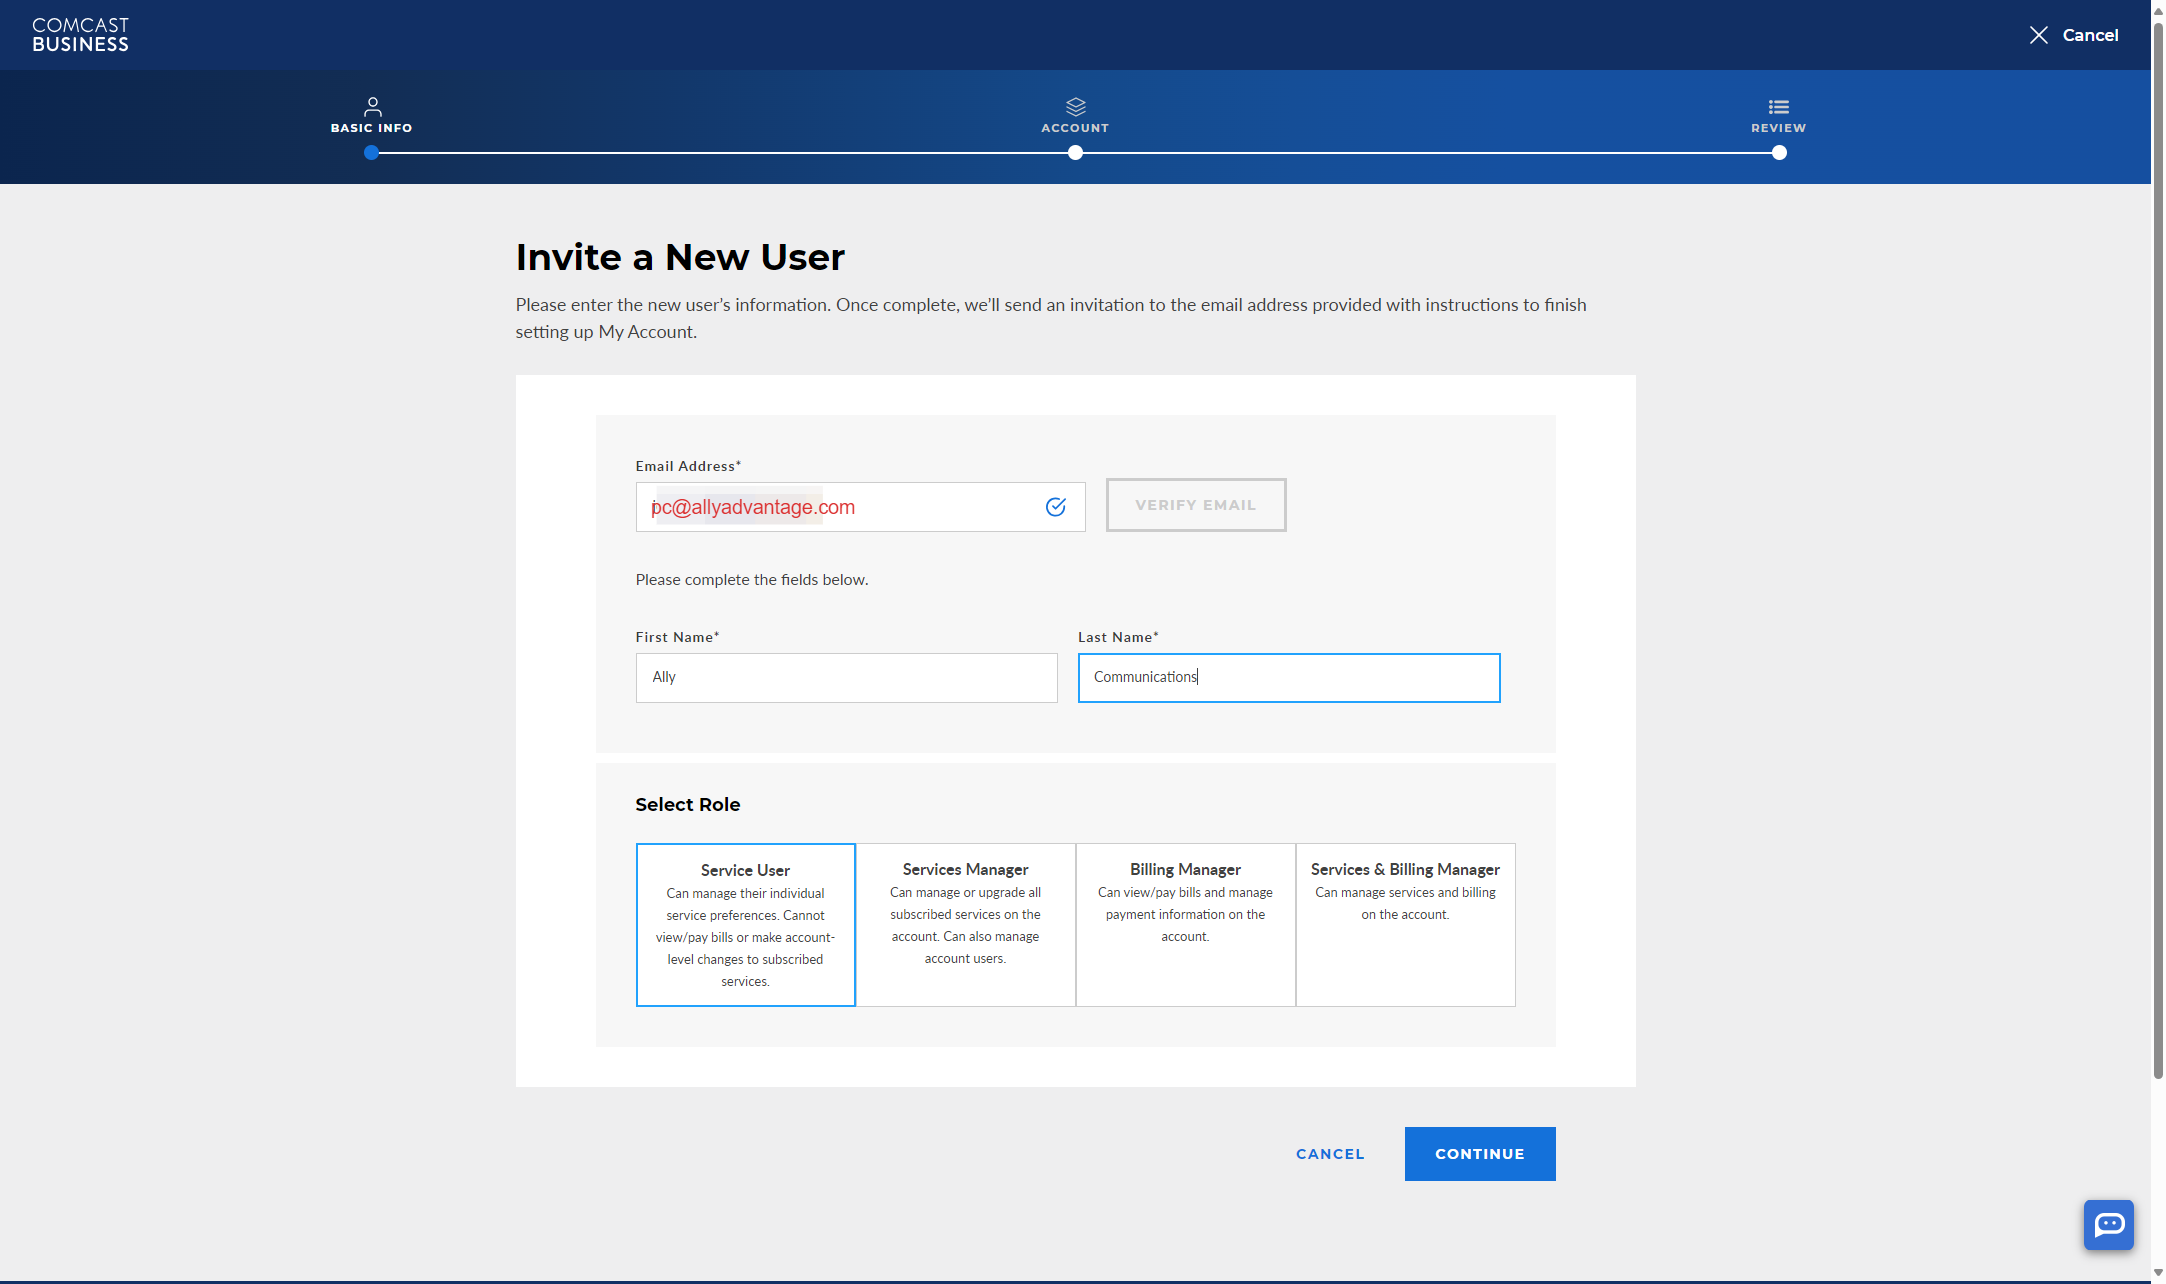Image resolution: width=2166 pixels, height=1284 pixels.
Task: Click the scrollbar down arrow
Action: [2158, 1273]
